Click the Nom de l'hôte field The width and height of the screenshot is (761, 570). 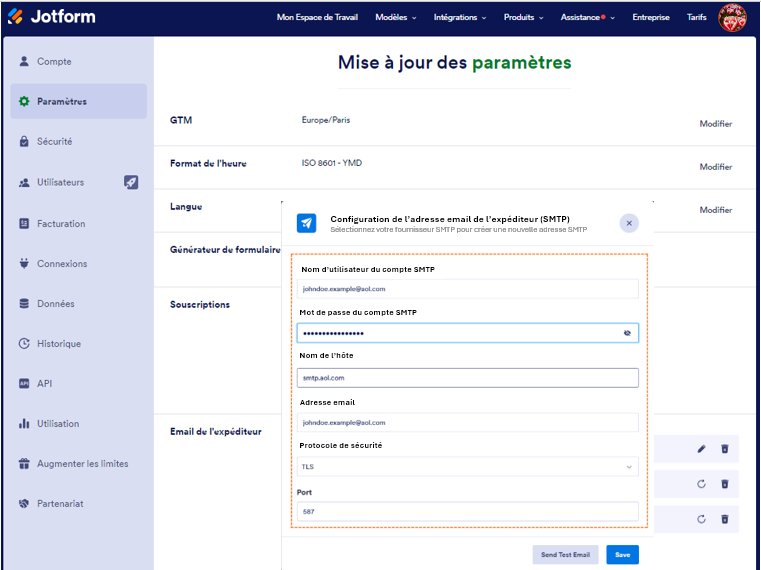[467, 378]
